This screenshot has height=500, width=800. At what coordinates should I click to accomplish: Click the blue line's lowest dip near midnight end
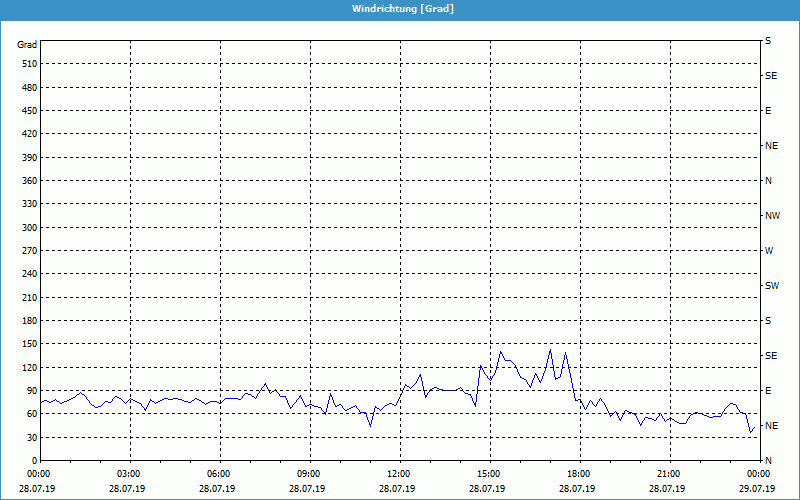pyautogui.click(x=750, y=433)
